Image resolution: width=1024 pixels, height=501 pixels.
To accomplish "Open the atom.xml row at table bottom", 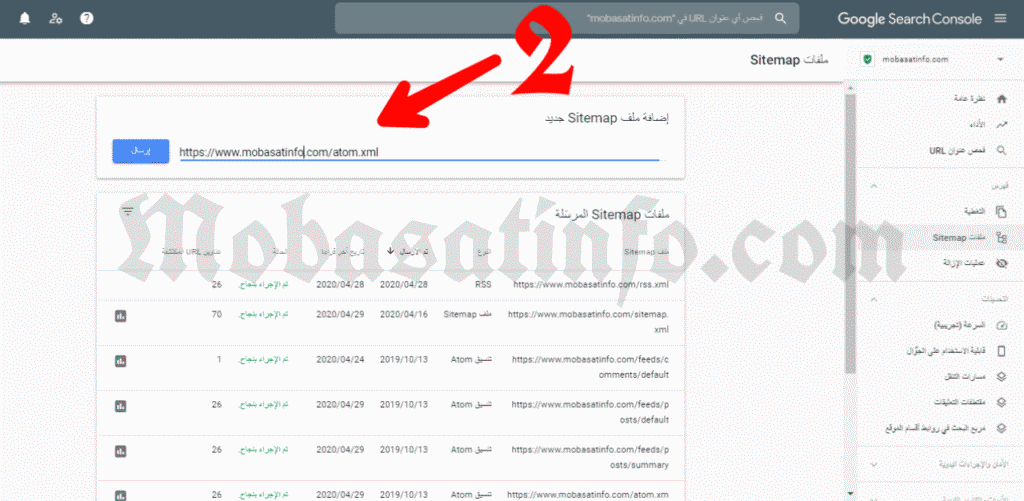I will 391,491.
